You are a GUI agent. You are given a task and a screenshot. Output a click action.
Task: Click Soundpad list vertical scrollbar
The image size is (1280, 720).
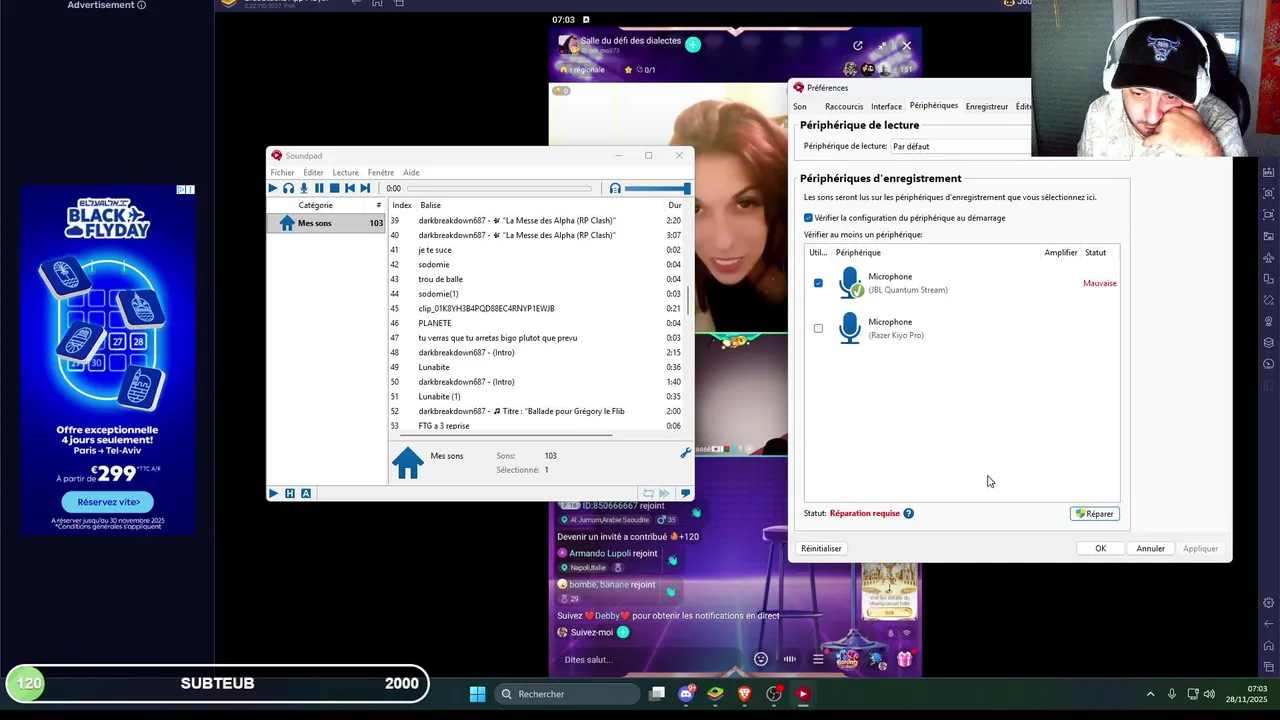(x=688, y=300)
